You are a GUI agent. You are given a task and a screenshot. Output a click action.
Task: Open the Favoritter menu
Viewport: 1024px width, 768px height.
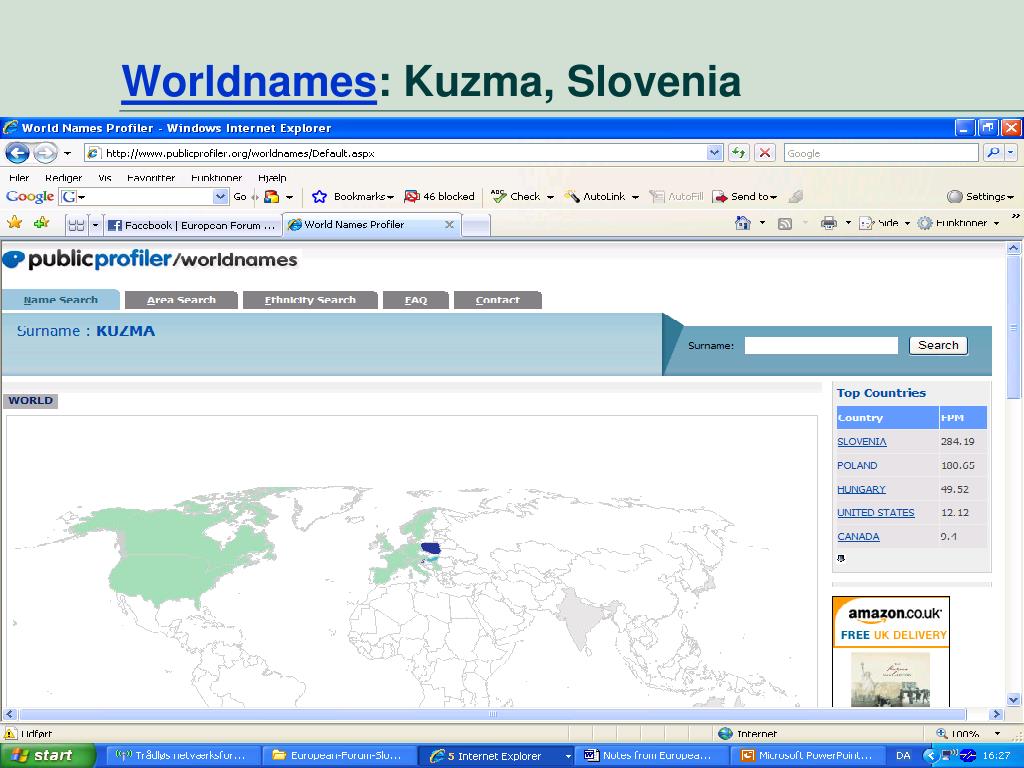coord(151,178)
